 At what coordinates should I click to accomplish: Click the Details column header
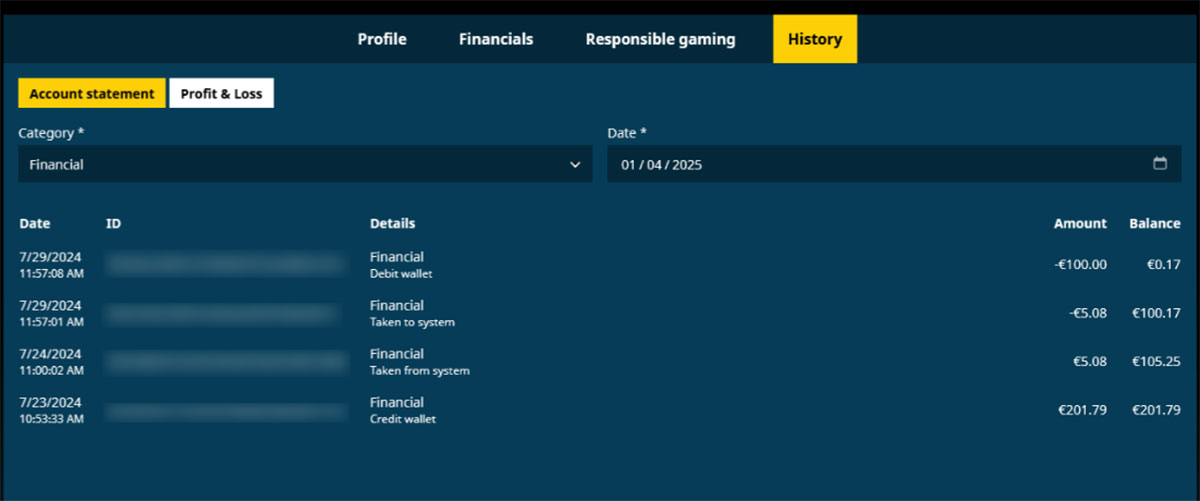click(392, 224)
